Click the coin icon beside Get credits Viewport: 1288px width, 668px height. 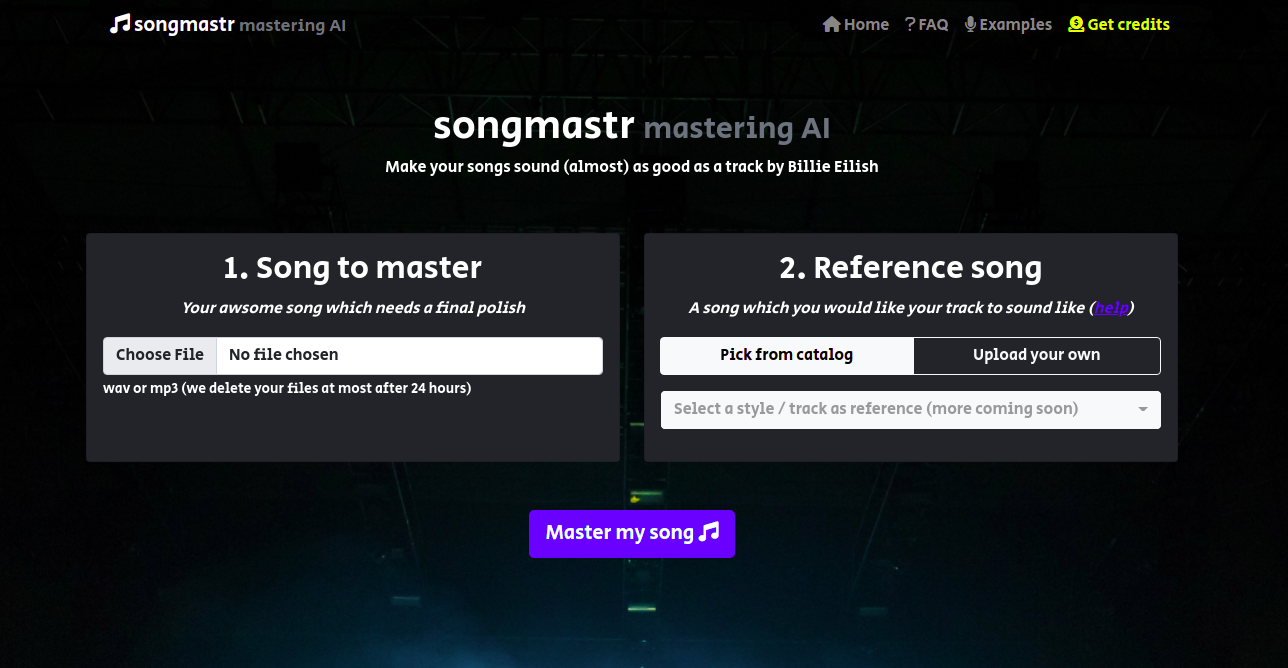1074,24
